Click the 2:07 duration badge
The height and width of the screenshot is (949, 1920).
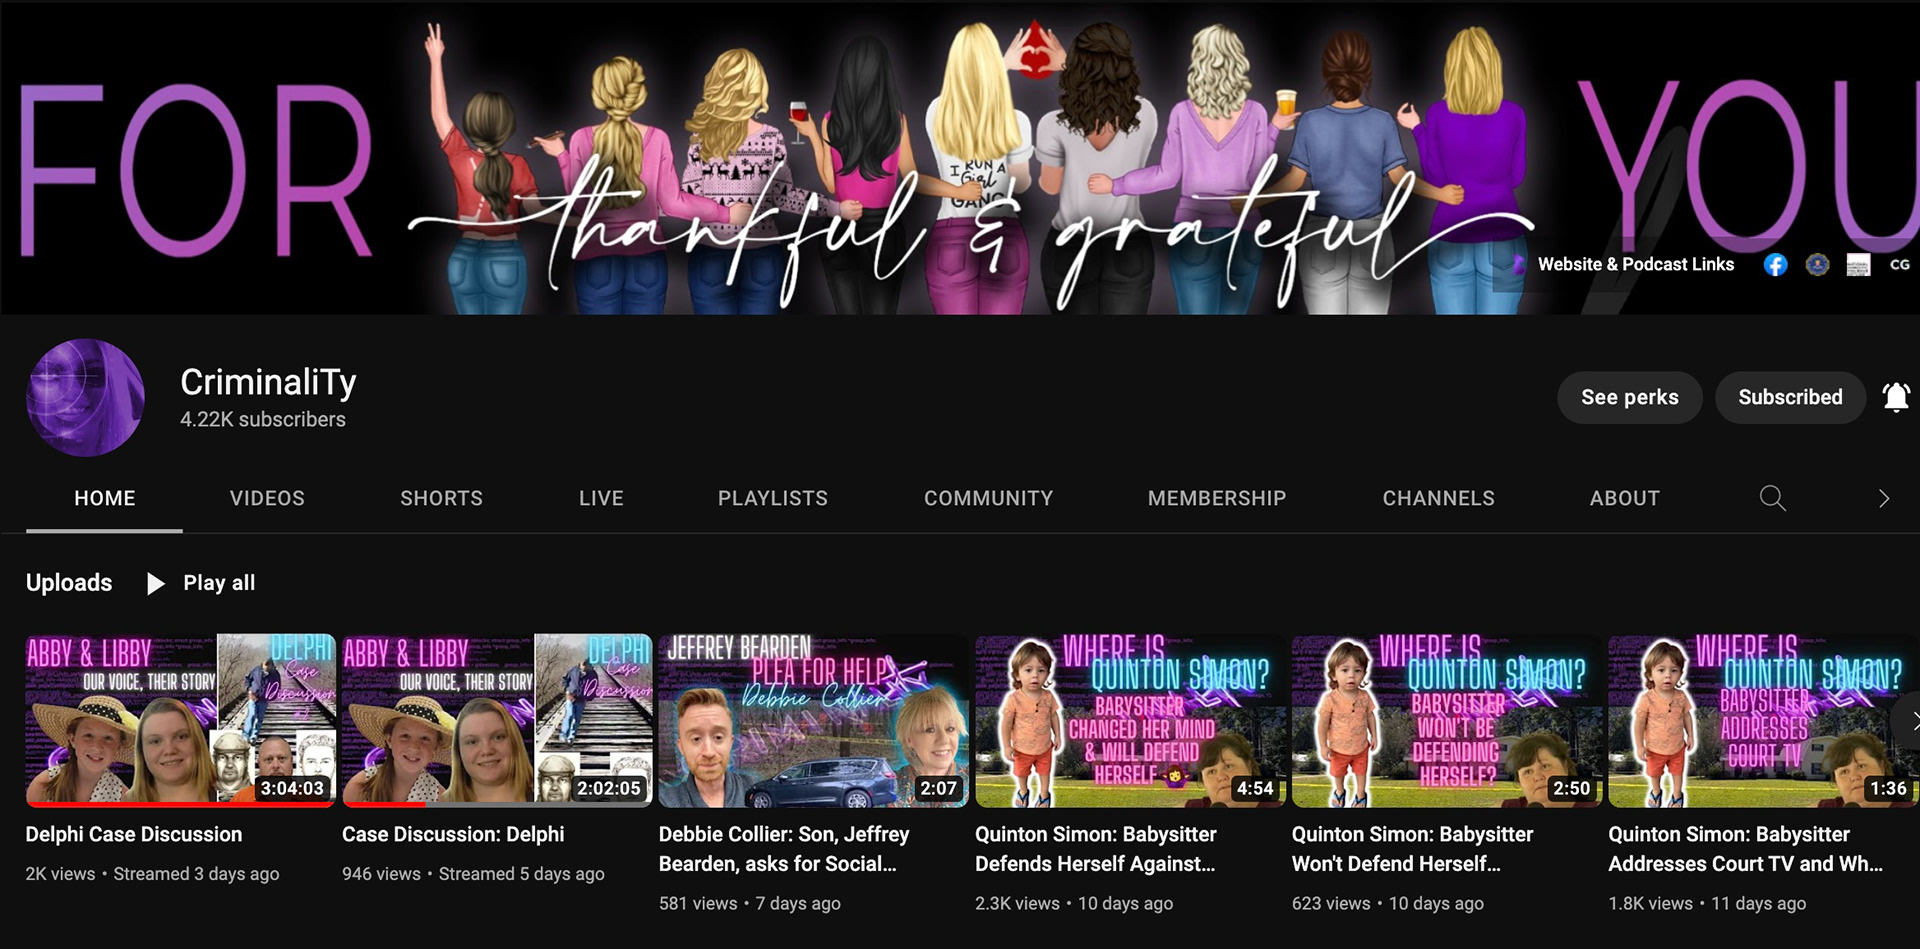coord(939,788)
